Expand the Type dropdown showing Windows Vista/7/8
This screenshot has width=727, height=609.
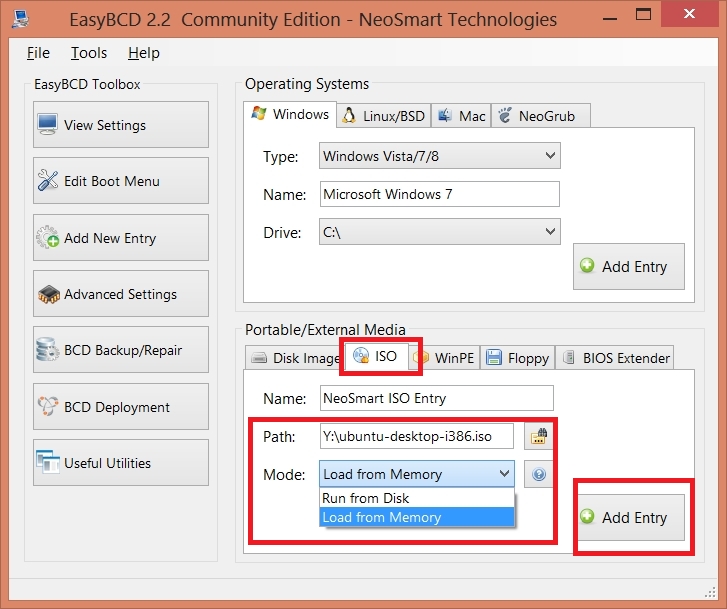(x=440, y=156)
